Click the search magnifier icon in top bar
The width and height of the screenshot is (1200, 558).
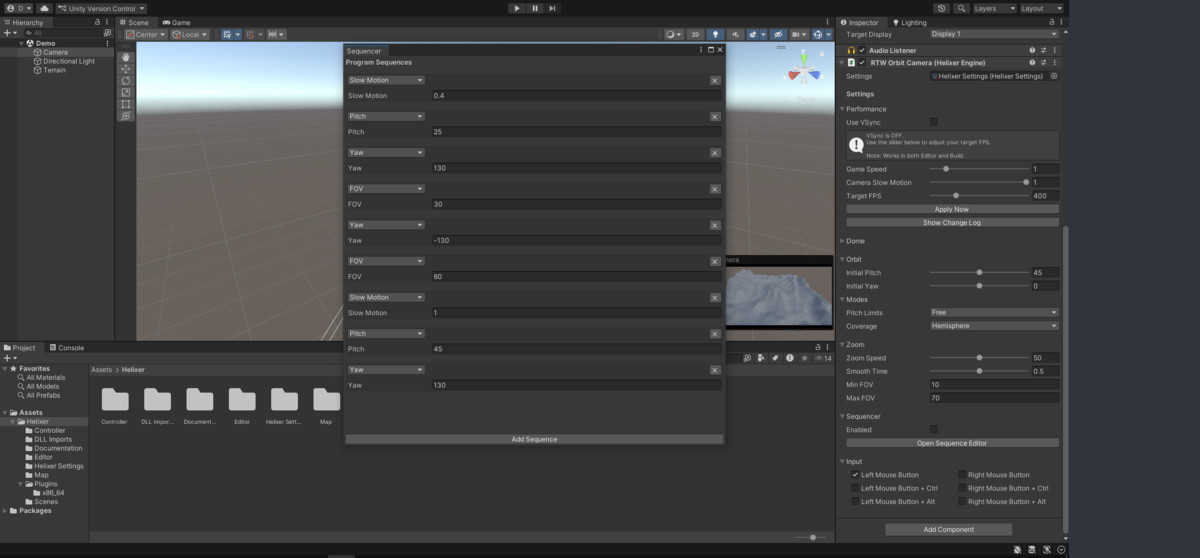click(961, 8)
